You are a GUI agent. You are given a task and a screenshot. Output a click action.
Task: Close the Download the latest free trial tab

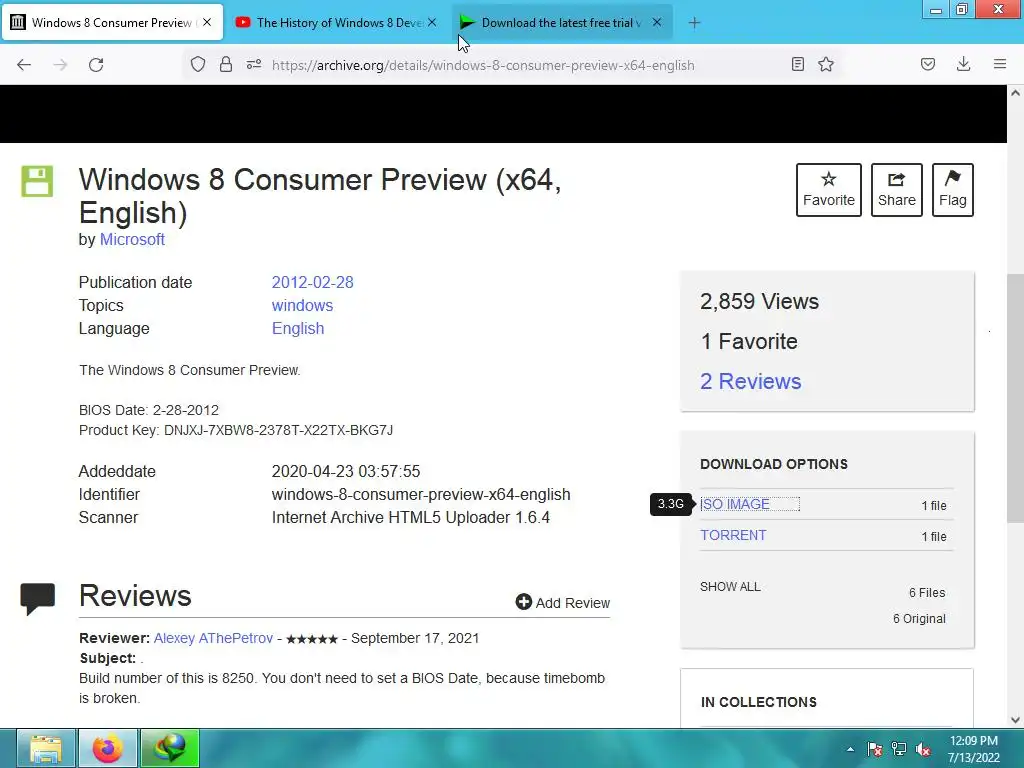tap(657, 22)
